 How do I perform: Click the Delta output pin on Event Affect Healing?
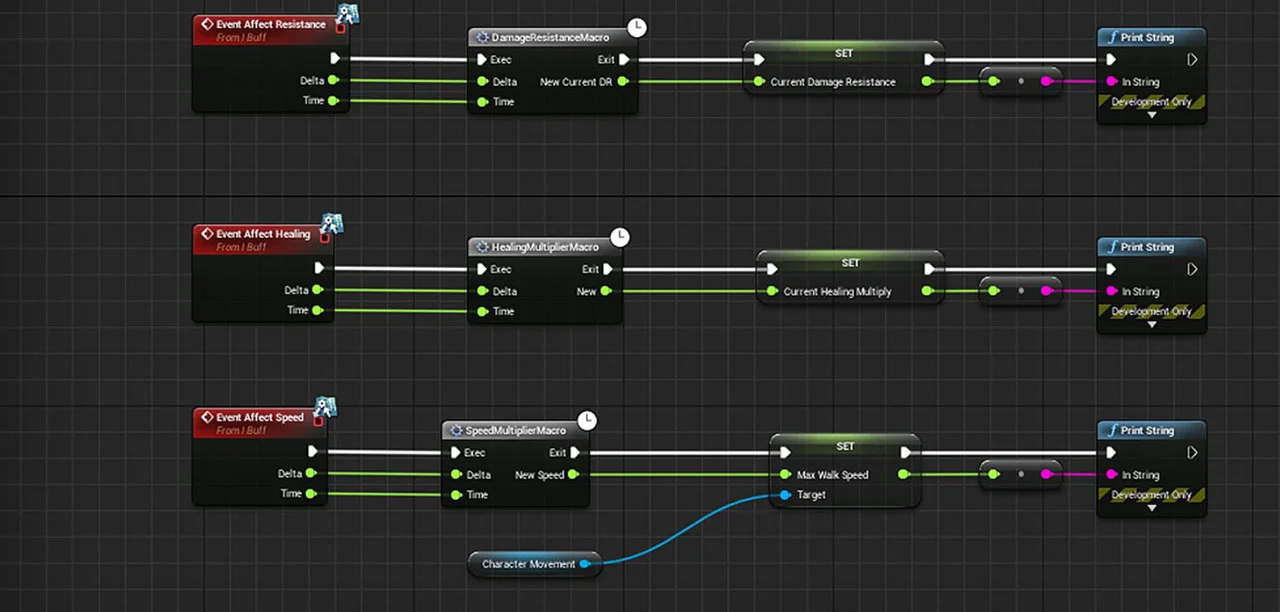point(317,290)
